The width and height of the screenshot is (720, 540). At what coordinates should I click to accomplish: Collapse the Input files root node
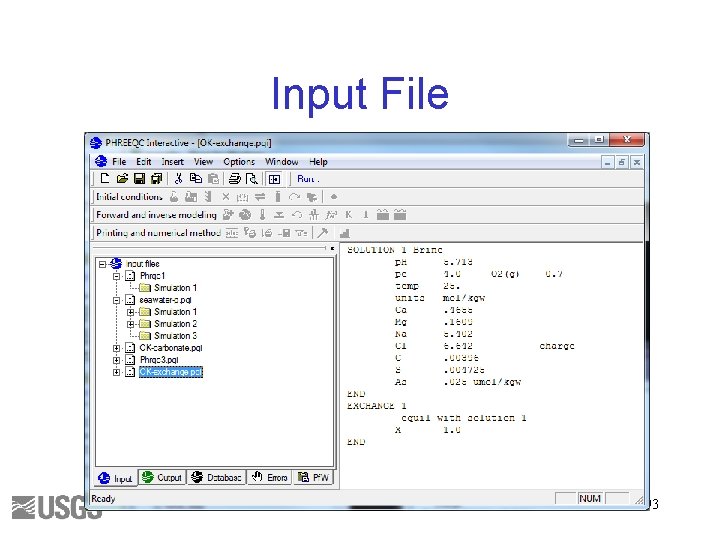click(102, 264)
